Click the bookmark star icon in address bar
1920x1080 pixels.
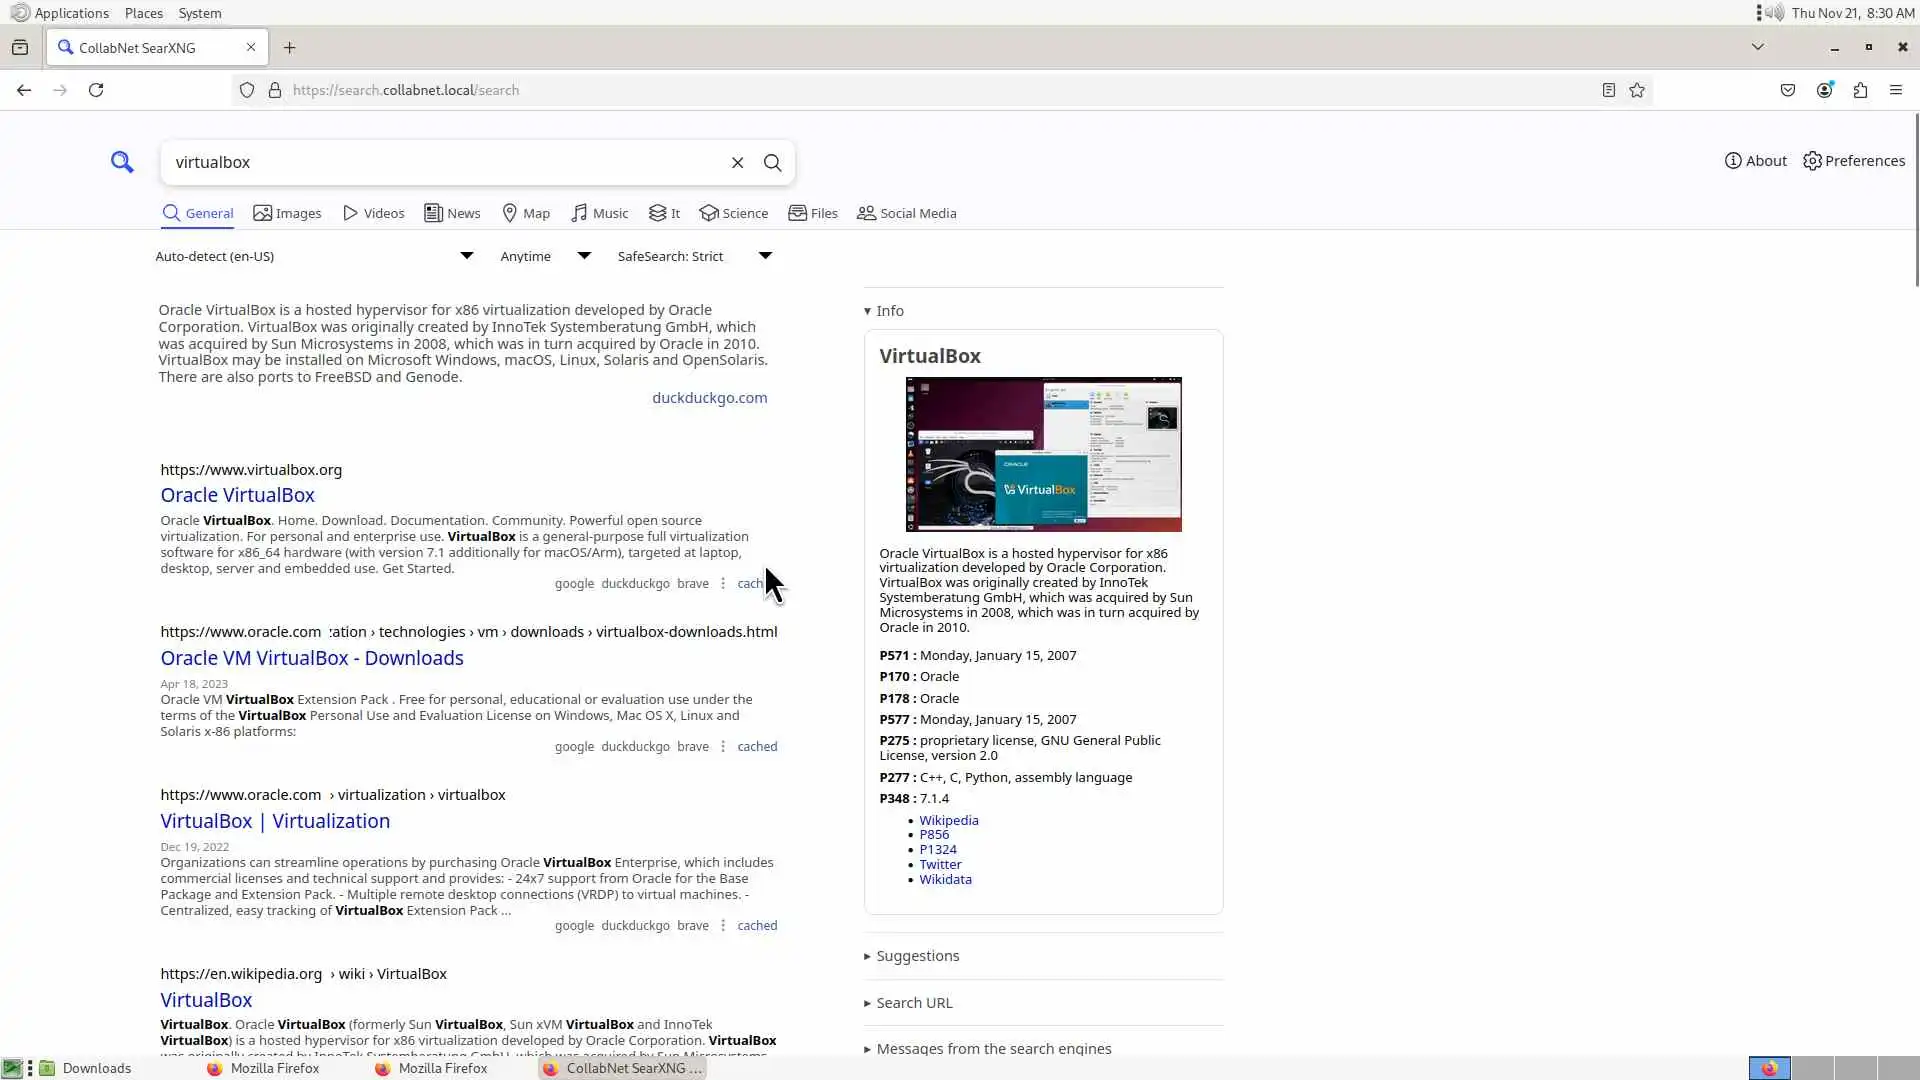click(x=1637, y=90)
